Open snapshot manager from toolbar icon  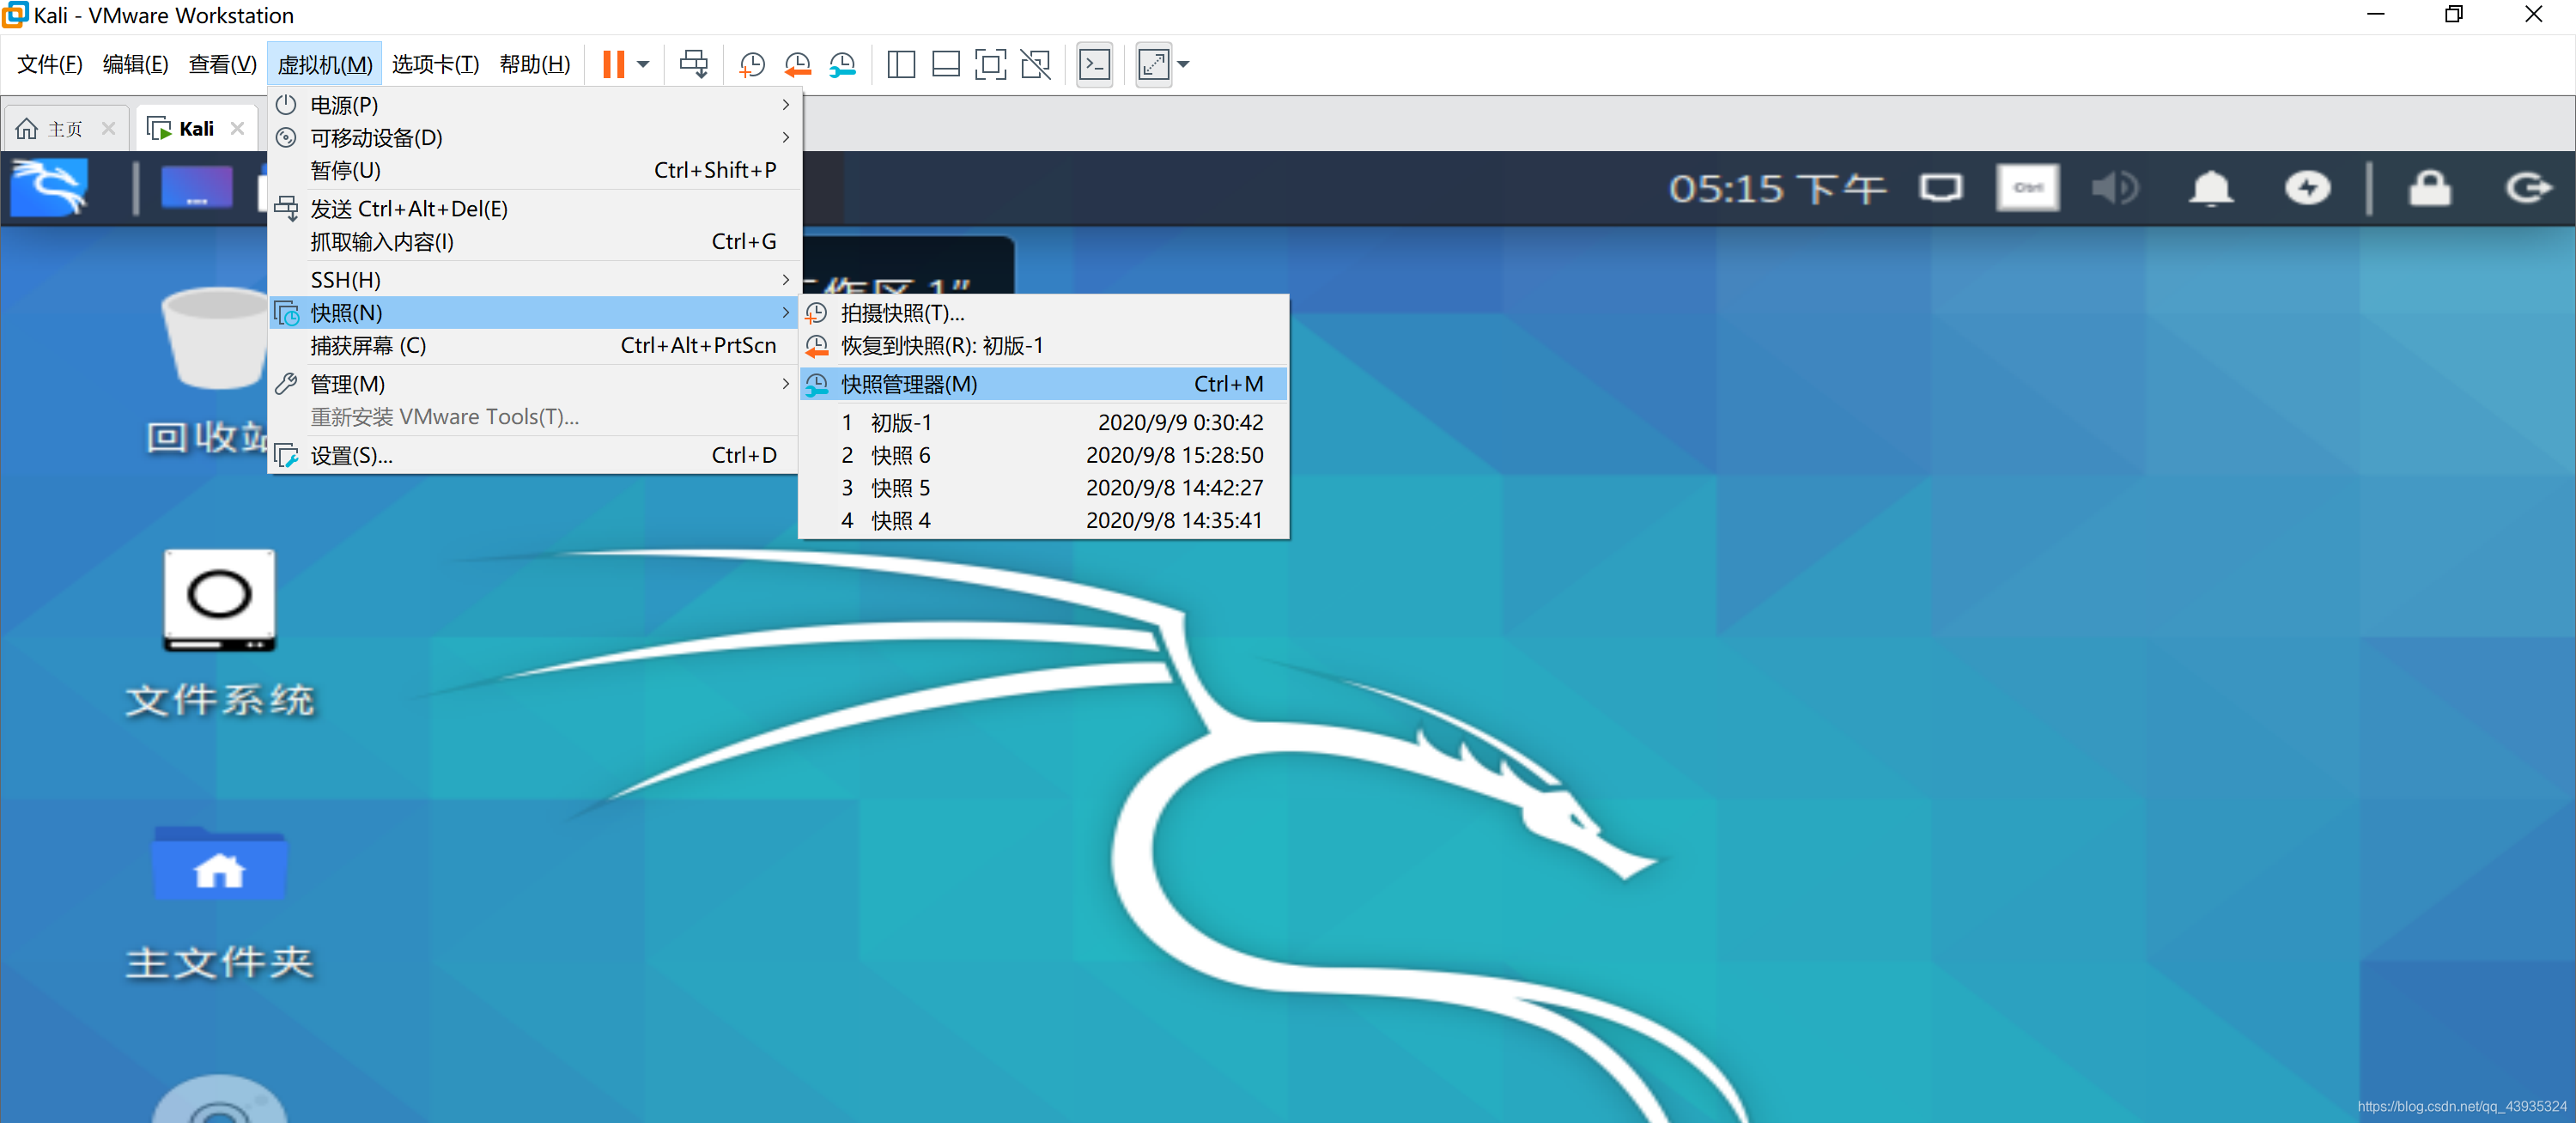[843, 65]
